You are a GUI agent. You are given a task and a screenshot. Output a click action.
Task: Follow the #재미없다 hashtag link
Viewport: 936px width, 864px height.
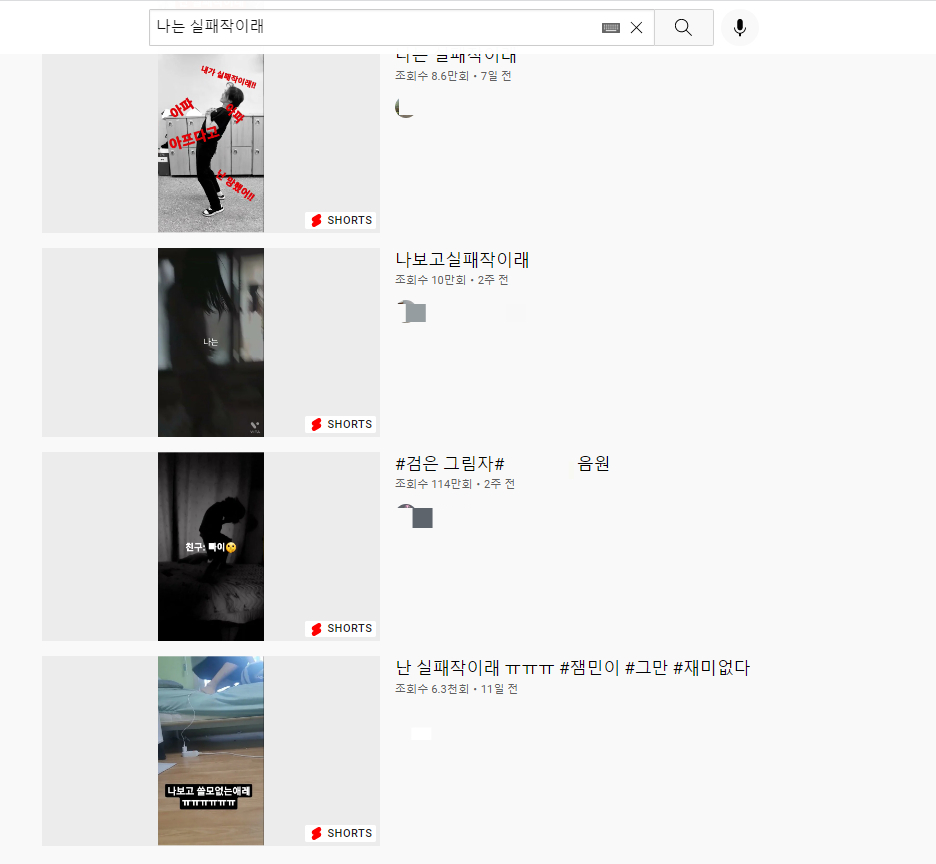coord(711,668)
